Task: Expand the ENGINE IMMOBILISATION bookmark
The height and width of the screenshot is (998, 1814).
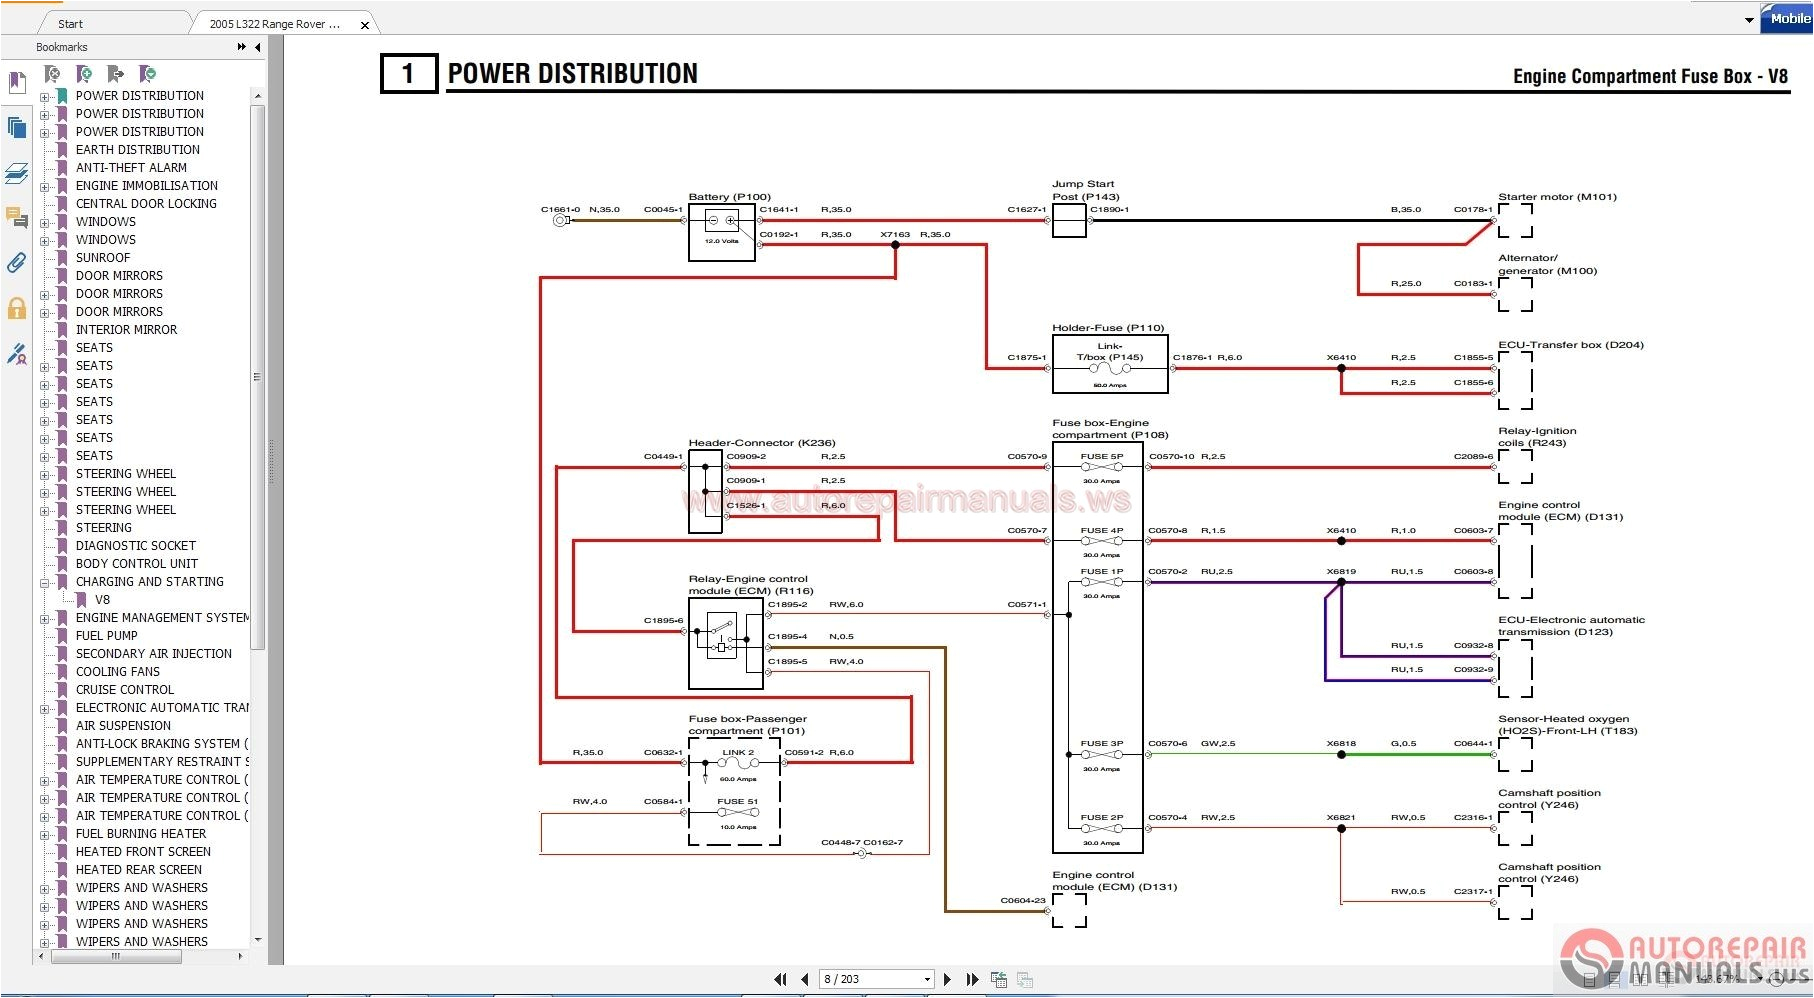Action: pos(43,186)
